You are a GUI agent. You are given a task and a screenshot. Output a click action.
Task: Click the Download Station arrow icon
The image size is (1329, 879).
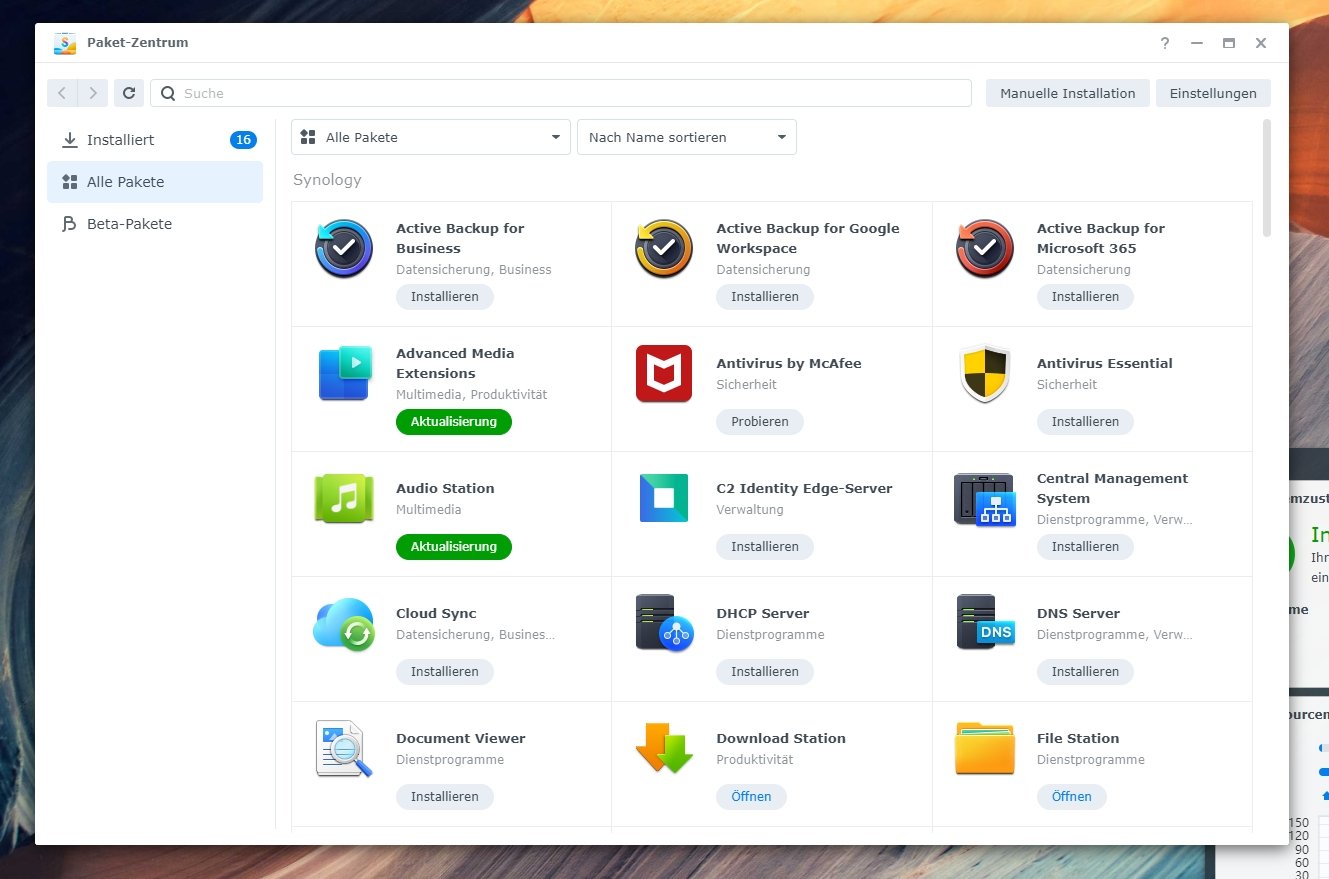click(x=663, y=748)
